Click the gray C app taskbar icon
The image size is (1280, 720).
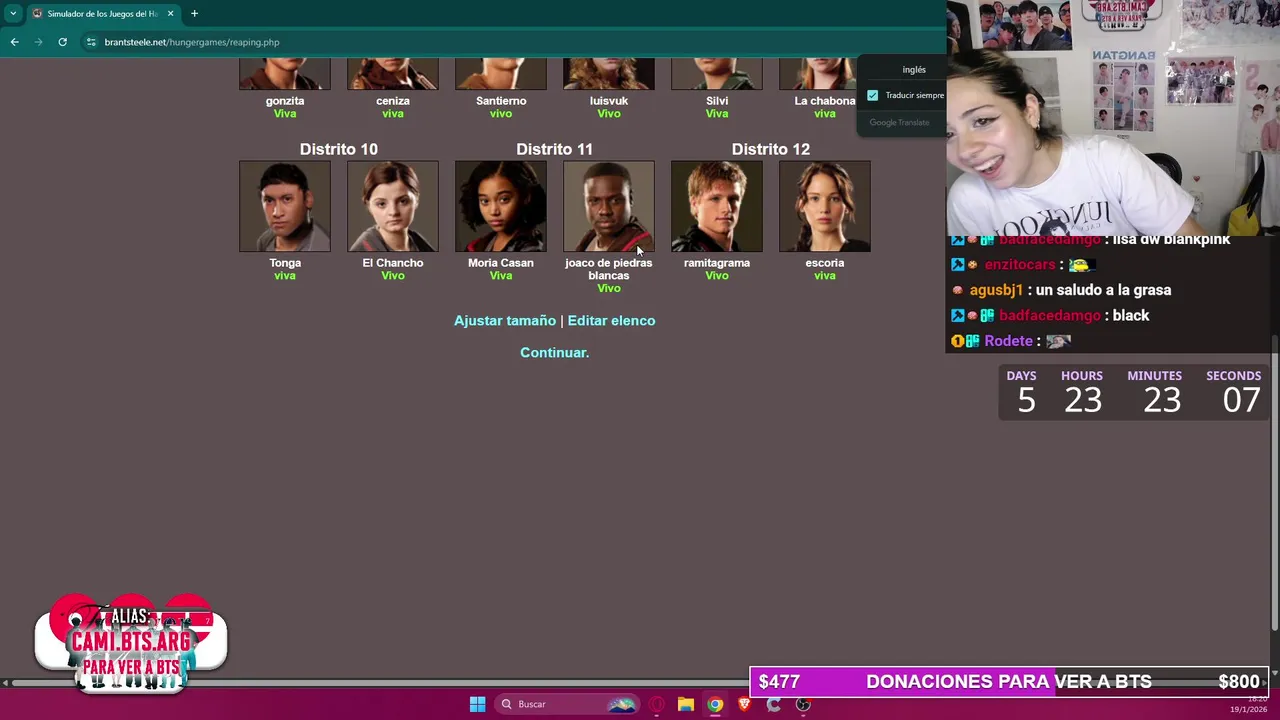(x=773, y=704)
